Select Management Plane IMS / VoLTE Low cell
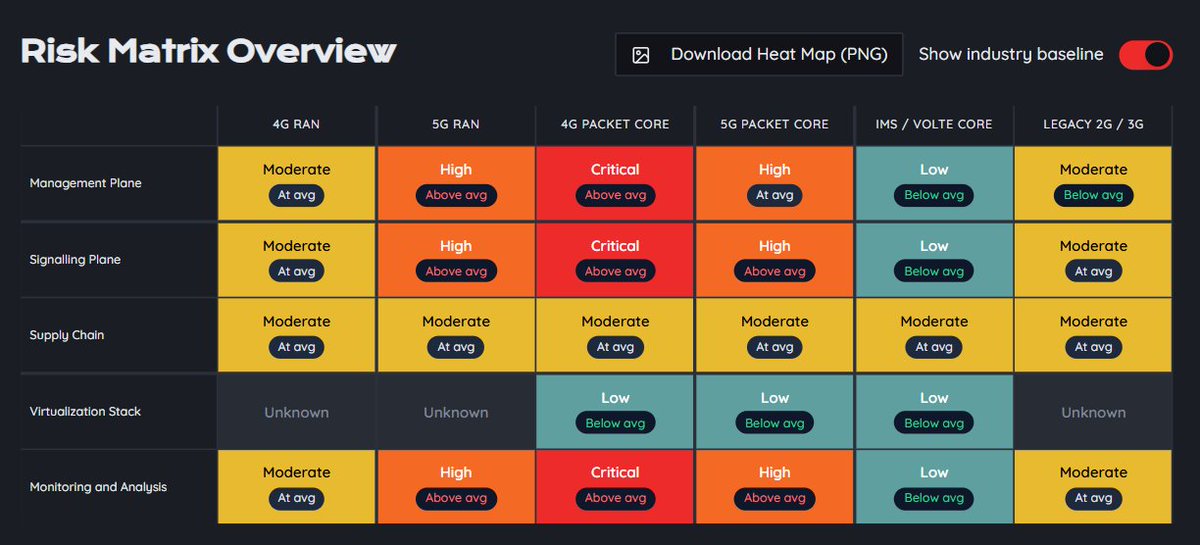 (x=934, y=183)
